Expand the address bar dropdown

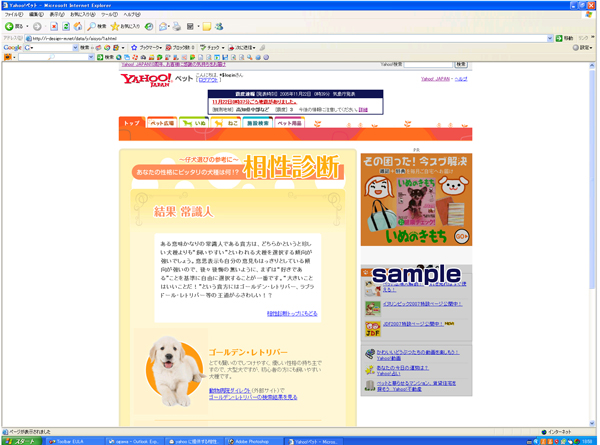(x=550, y=38)
